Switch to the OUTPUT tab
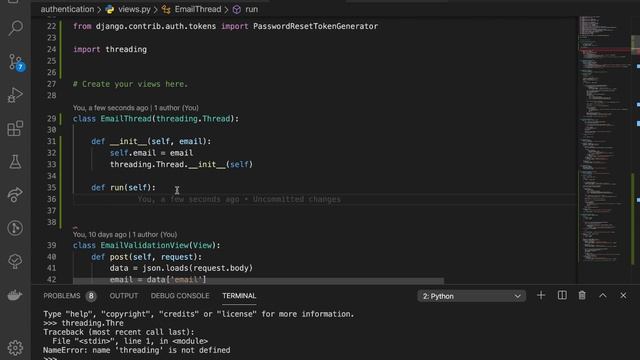Image resolution: width=640 pixels, height=360 pixels. (x=124, y=296)
